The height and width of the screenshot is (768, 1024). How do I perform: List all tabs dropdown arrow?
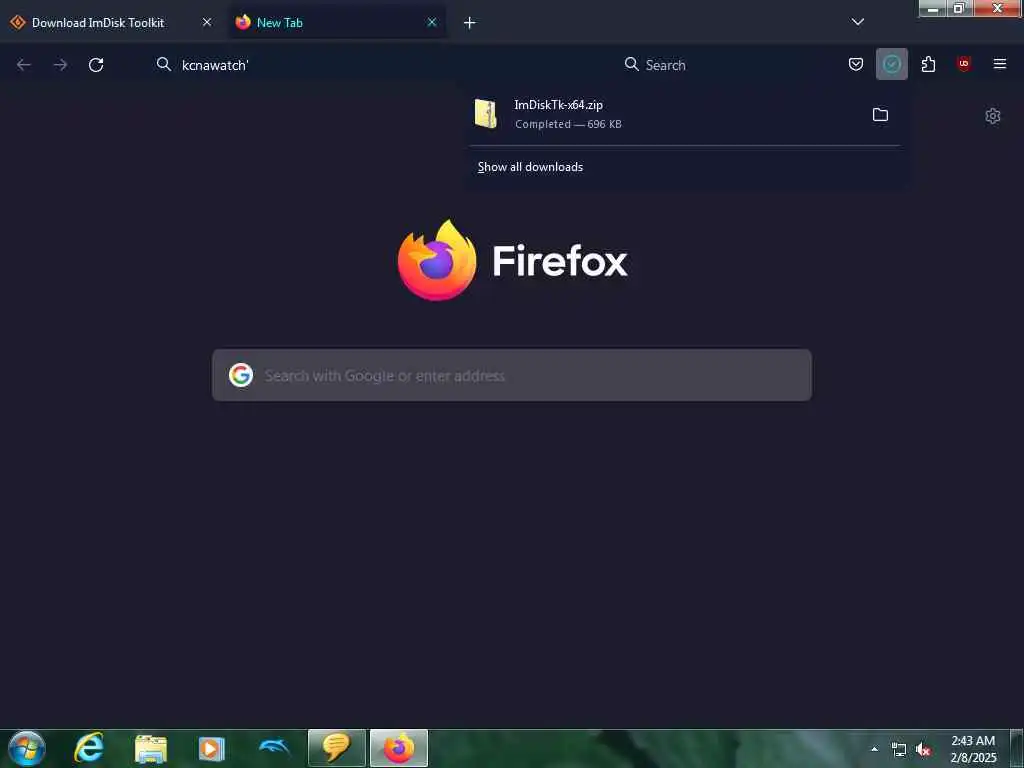(857, 22)
